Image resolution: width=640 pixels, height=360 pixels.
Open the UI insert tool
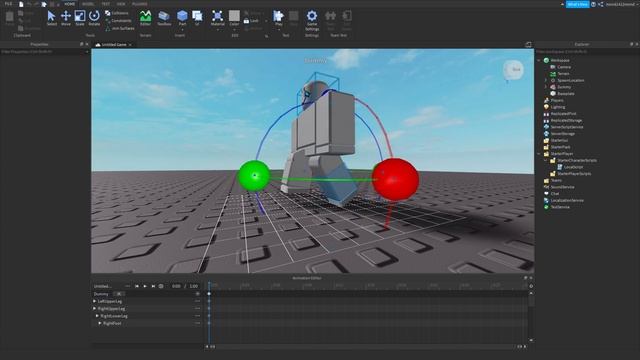pos(197,18)
